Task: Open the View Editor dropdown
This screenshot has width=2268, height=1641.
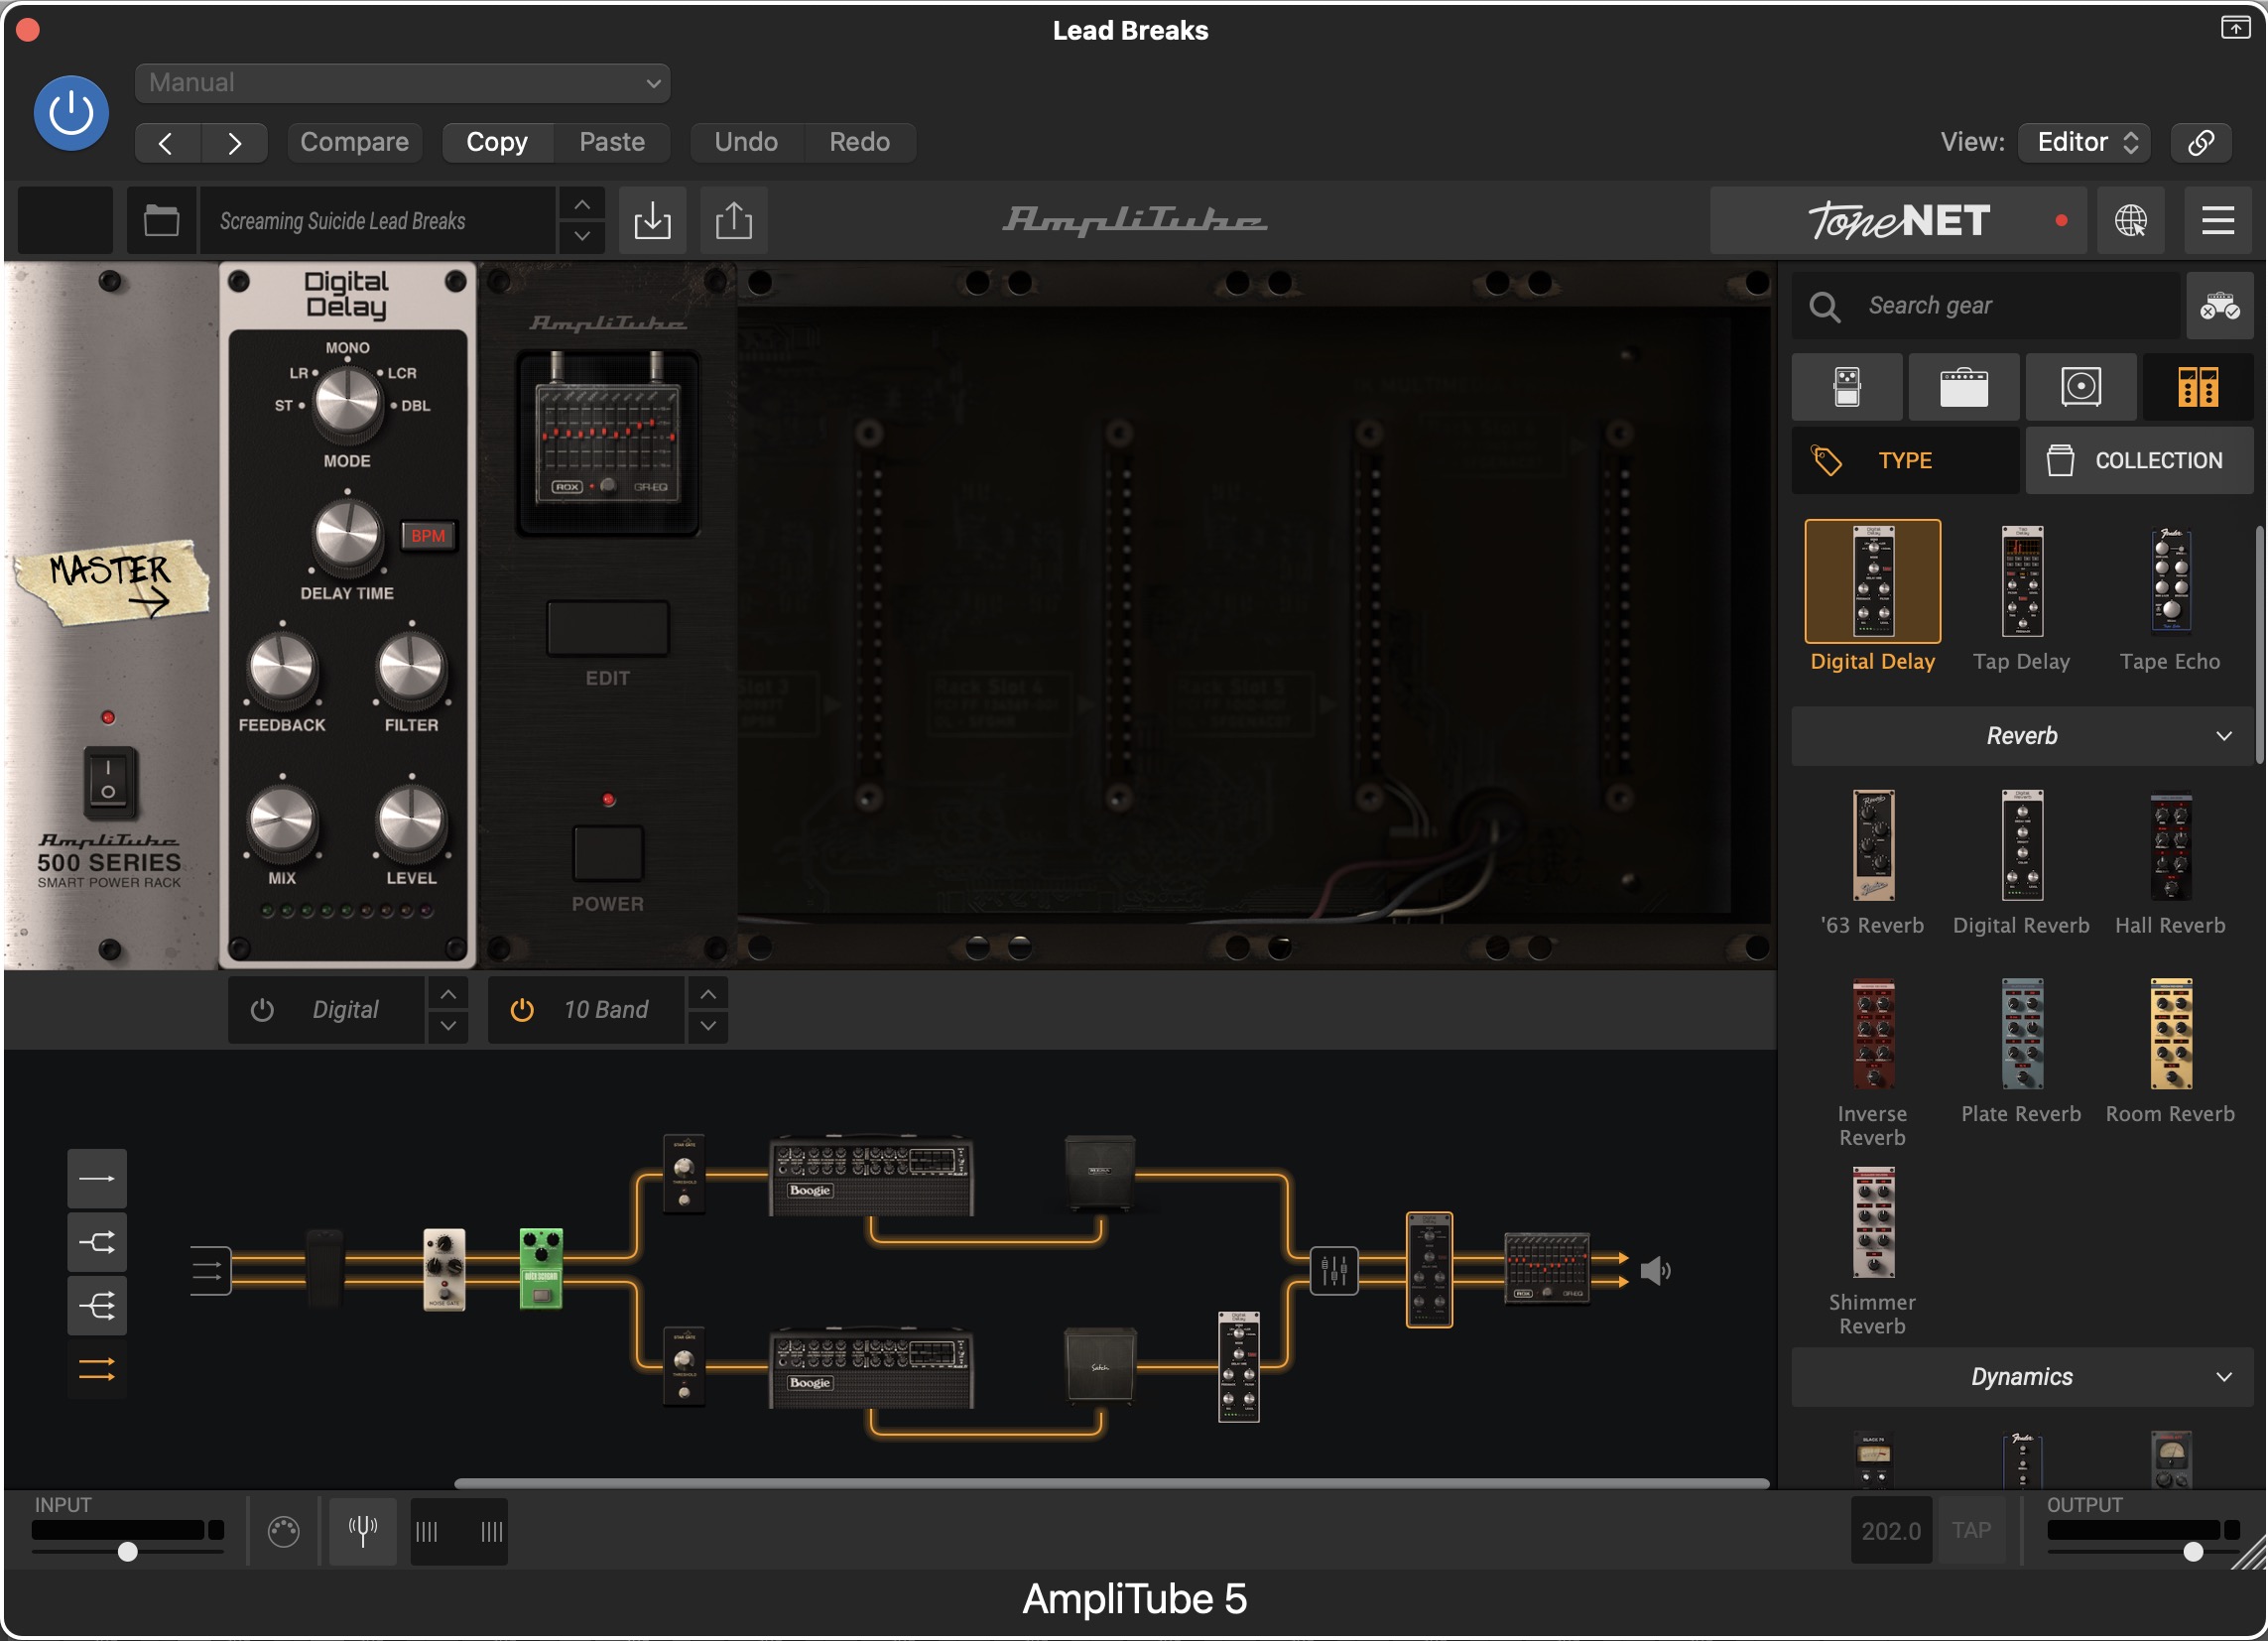Action: (x=2085, y=142)
